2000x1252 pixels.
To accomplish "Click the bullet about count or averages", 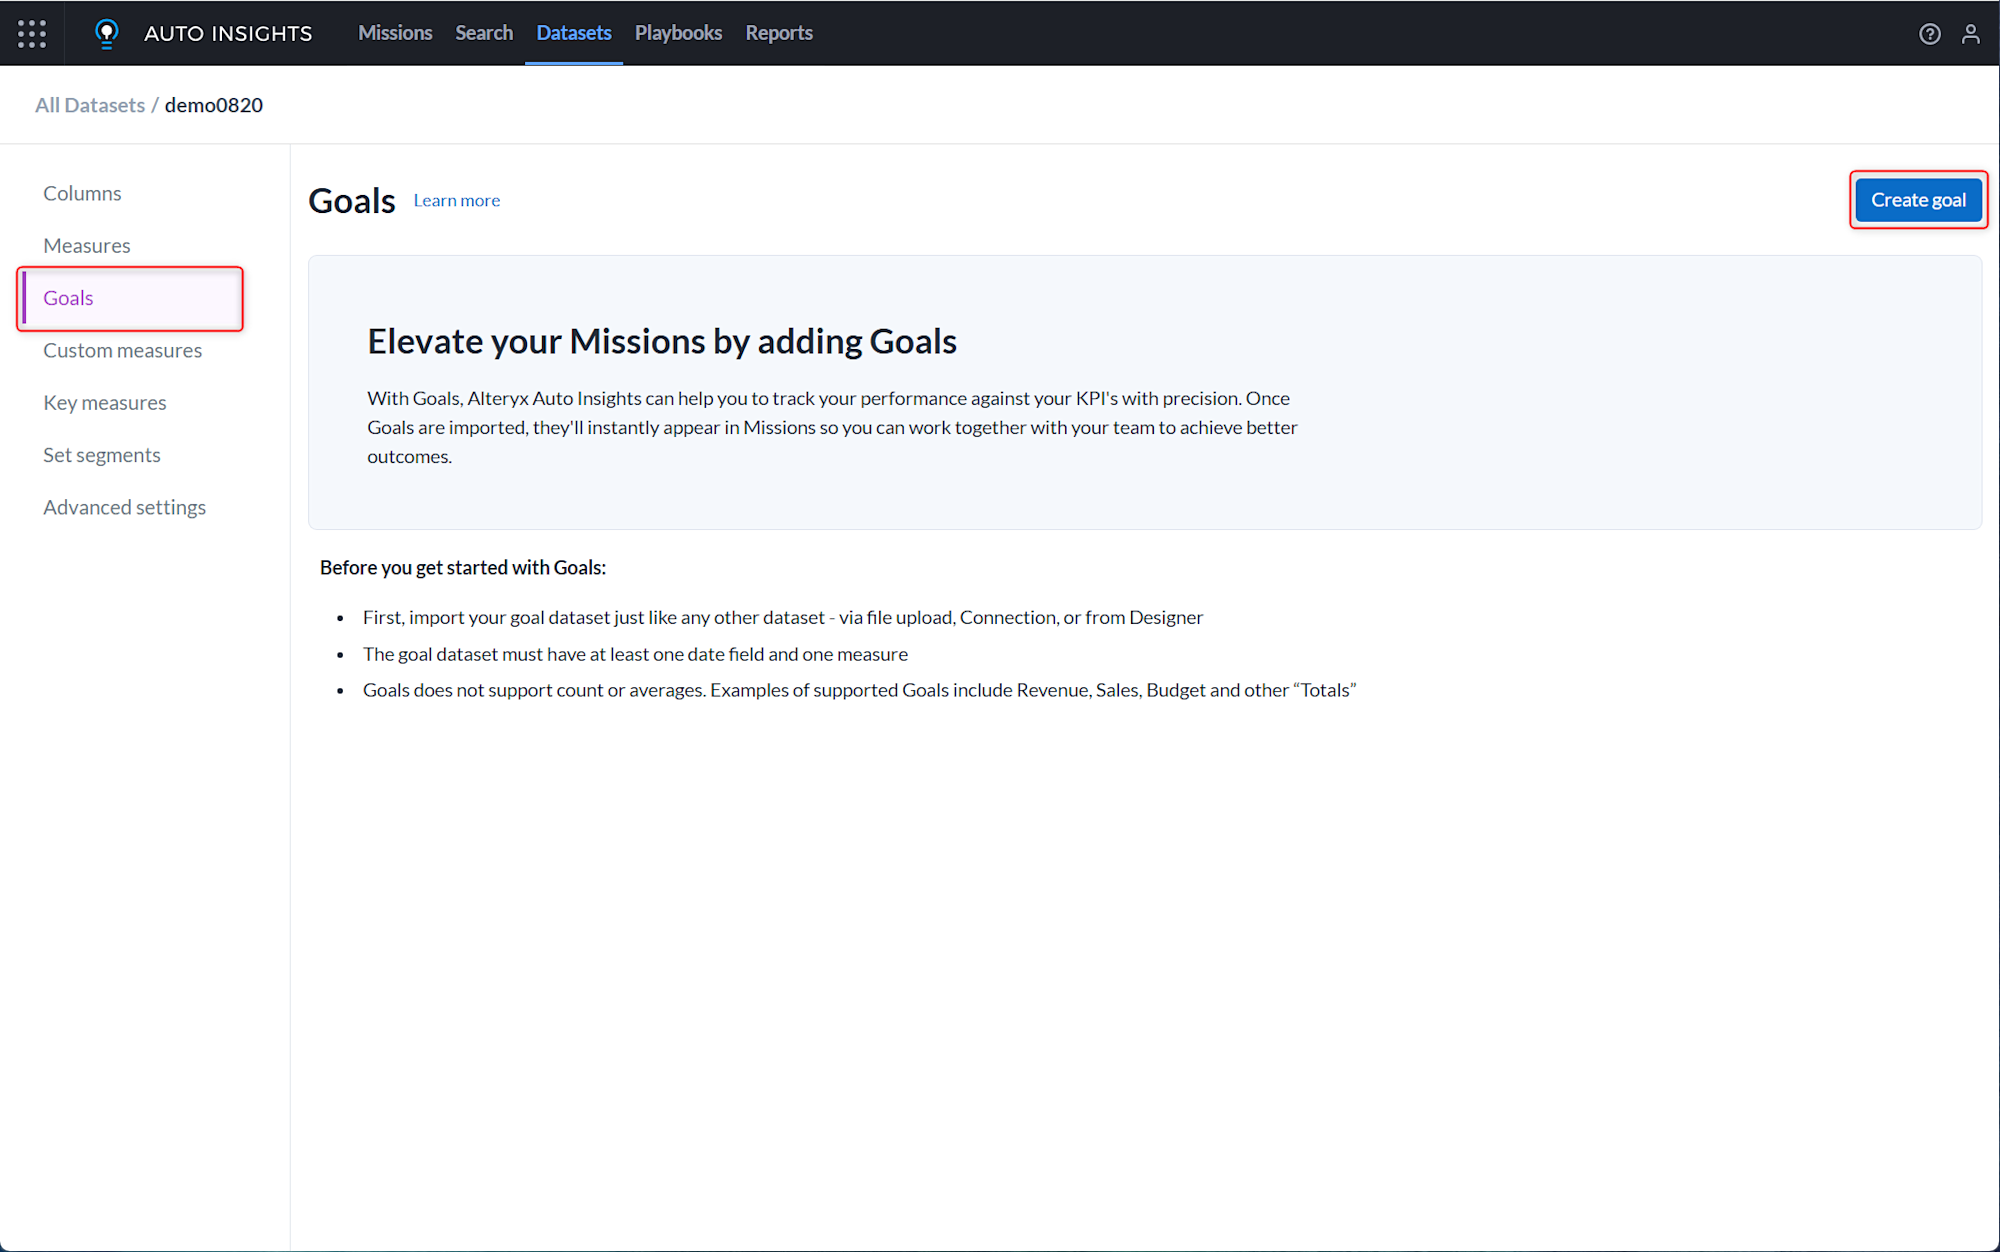I will [x=860, y=690].
